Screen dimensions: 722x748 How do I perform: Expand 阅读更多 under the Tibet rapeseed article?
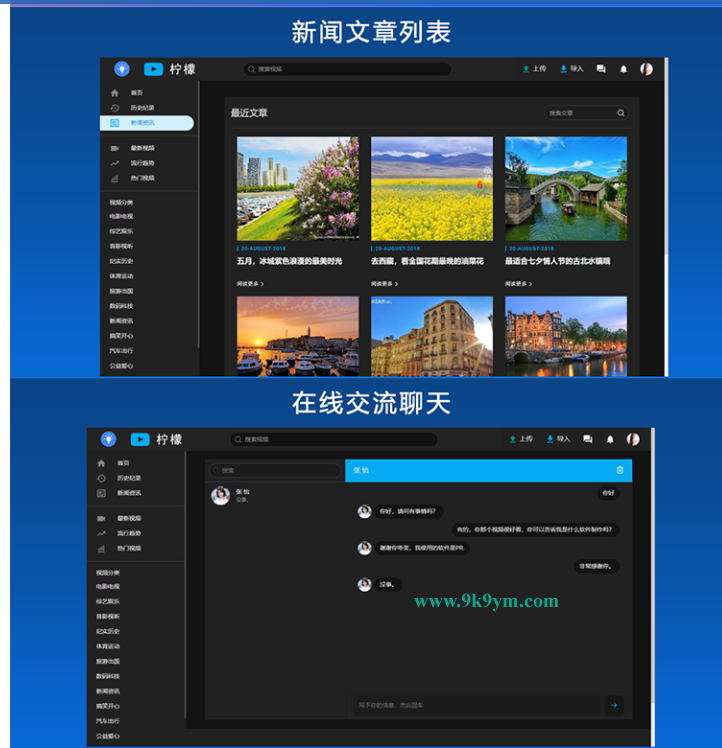(384, 284)
